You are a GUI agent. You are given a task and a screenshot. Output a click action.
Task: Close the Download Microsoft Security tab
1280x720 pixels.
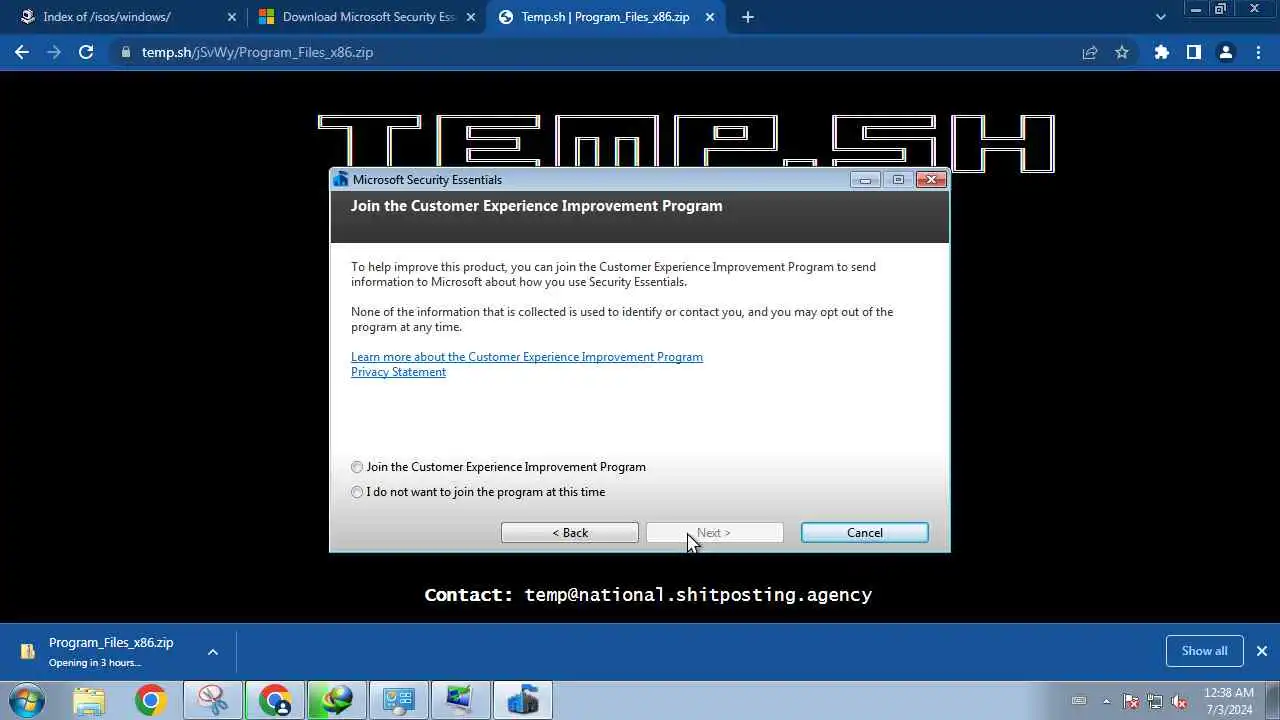pyautogui.click(x=470, y=17)
